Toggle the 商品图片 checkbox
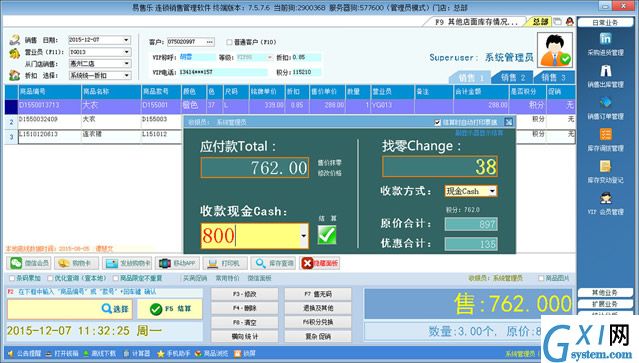 (x=541, y=278)
